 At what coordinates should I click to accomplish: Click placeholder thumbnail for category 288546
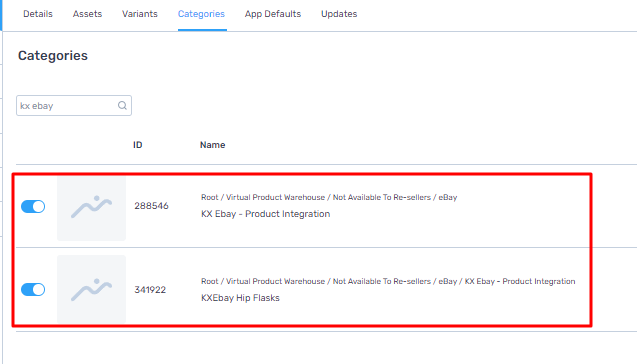91,208
